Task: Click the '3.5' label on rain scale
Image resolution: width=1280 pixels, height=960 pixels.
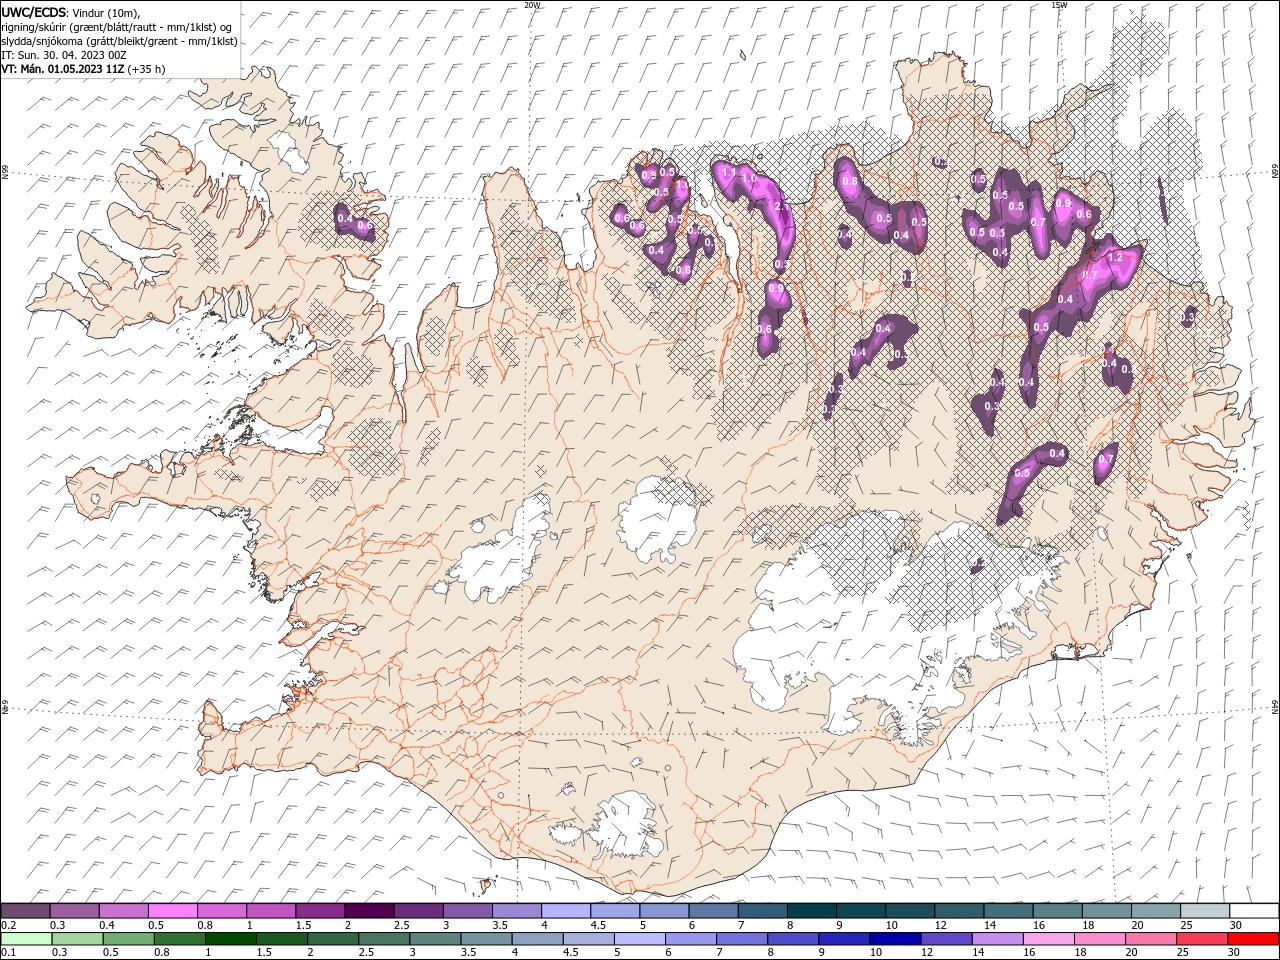Action: pos(468,952)
